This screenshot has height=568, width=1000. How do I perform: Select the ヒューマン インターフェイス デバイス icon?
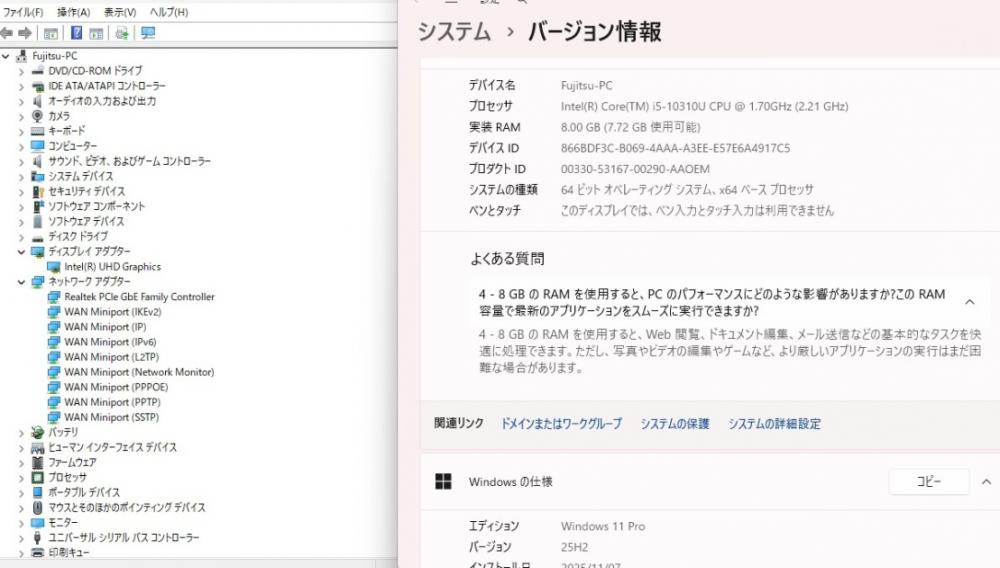38,448
